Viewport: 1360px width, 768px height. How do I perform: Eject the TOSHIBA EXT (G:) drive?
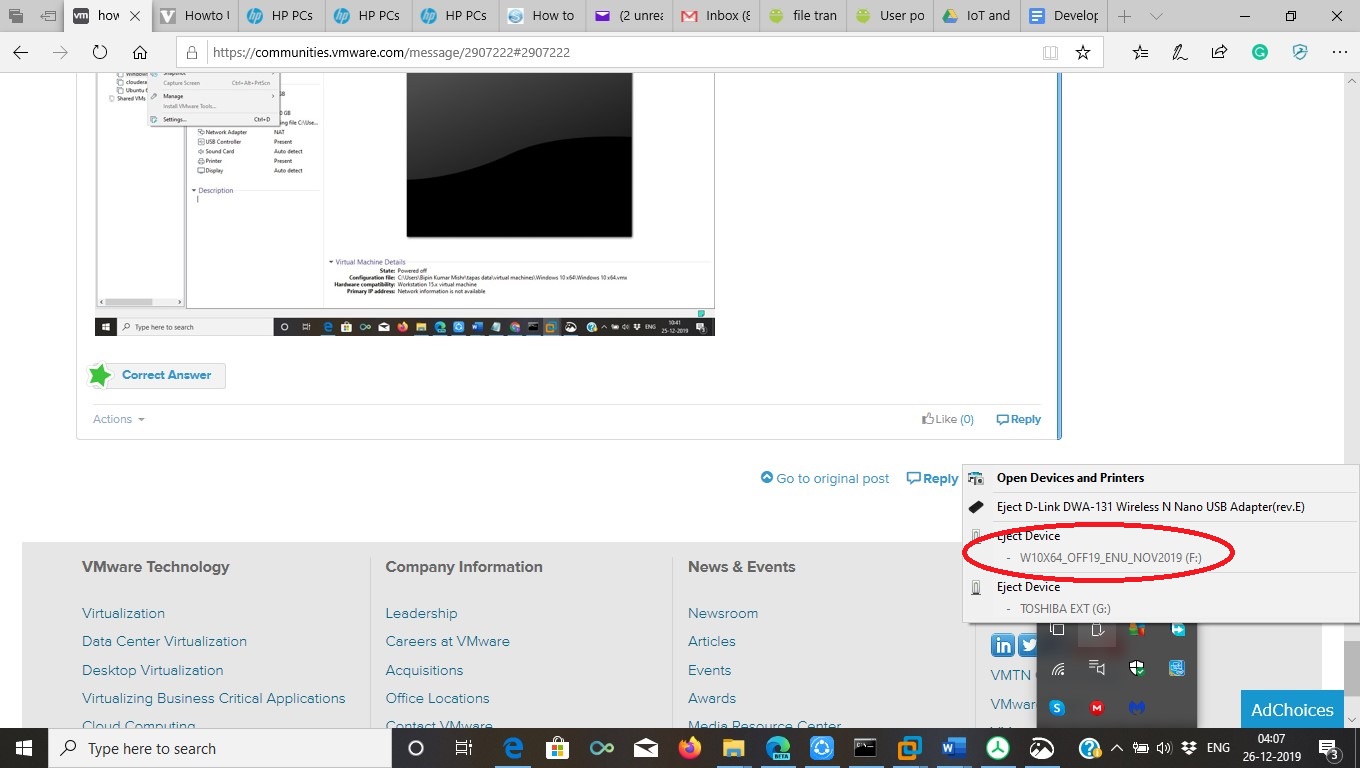tap(1065, 608)
